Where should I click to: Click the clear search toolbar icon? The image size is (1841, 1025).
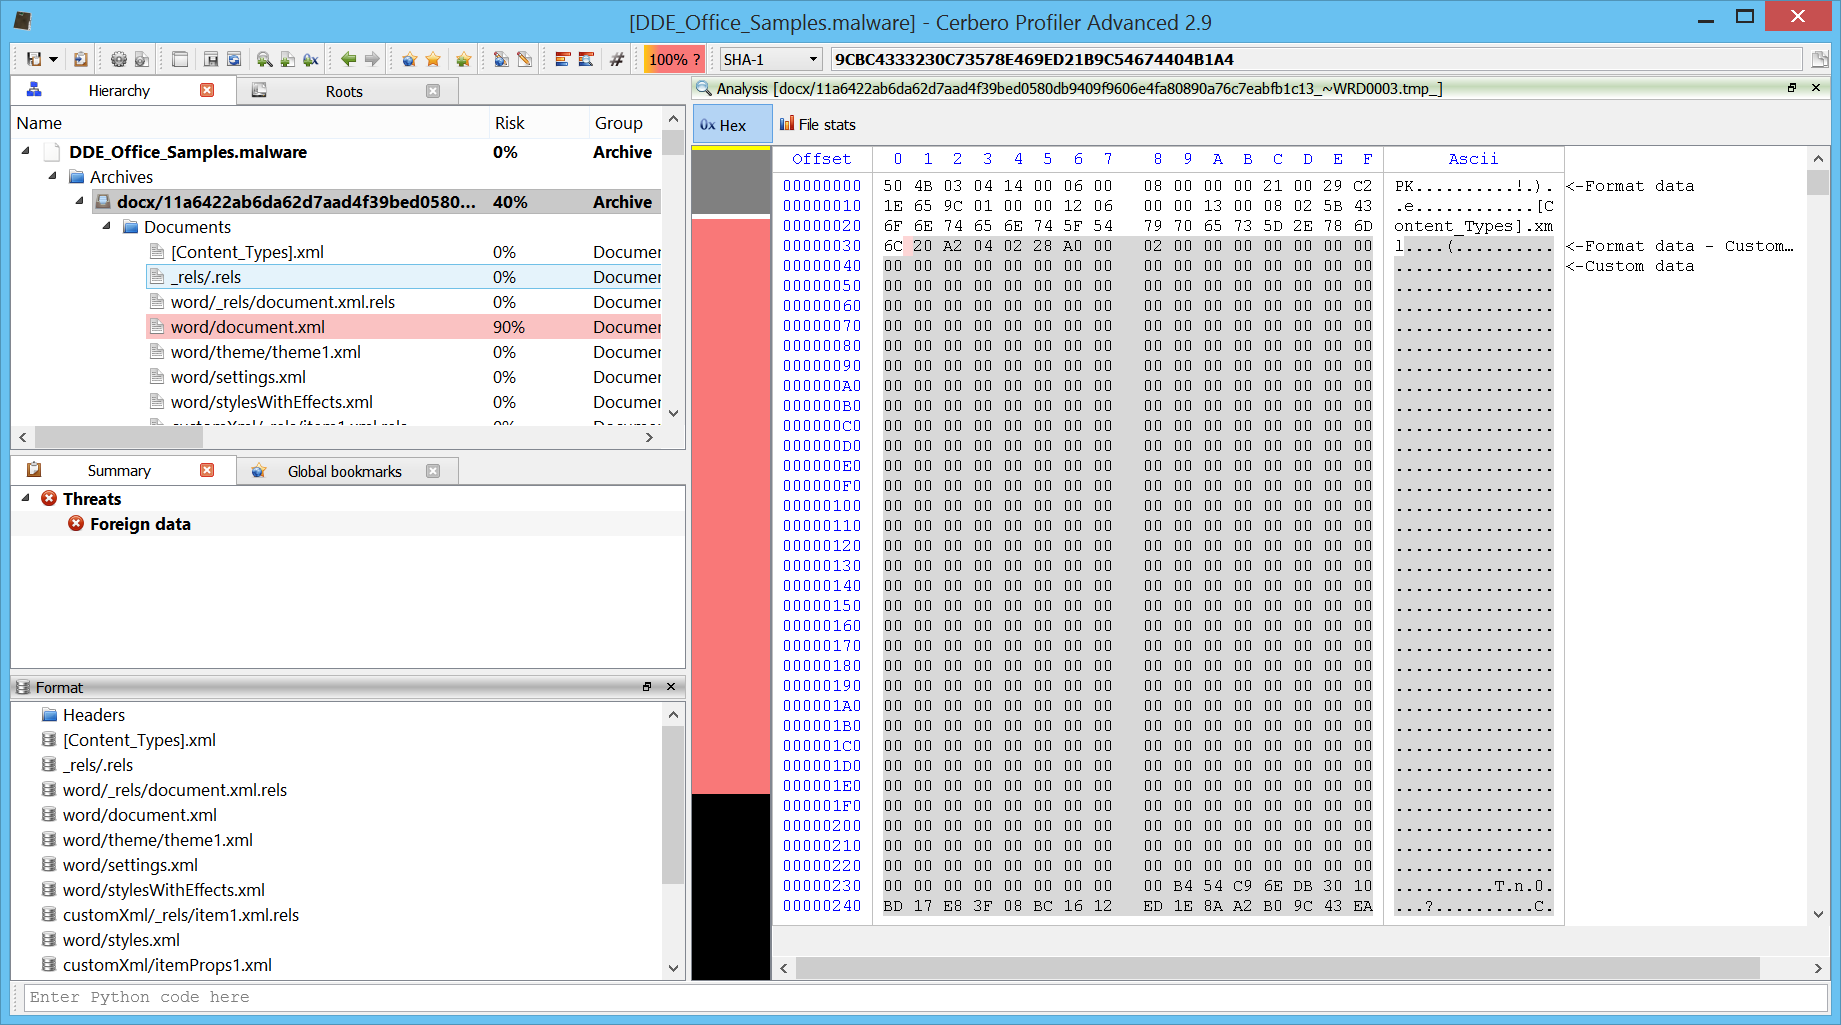[x=311, y=59]
